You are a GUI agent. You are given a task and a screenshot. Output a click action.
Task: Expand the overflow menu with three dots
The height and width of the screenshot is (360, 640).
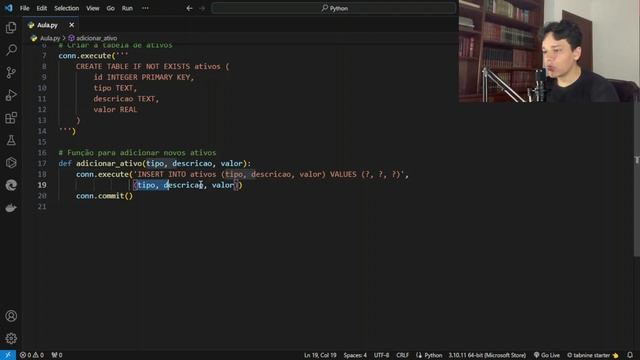(145, 8)
